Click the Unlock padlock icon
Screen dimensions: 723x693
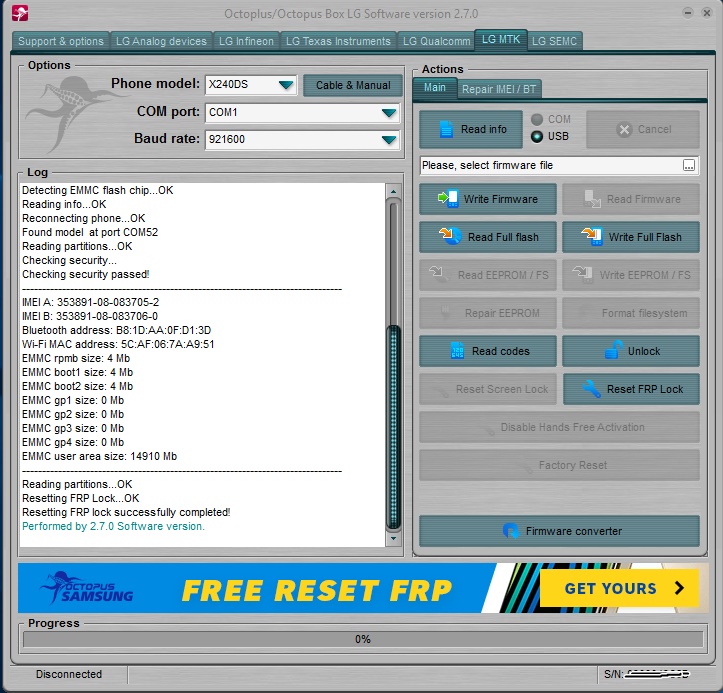click(x=614, y=350)
